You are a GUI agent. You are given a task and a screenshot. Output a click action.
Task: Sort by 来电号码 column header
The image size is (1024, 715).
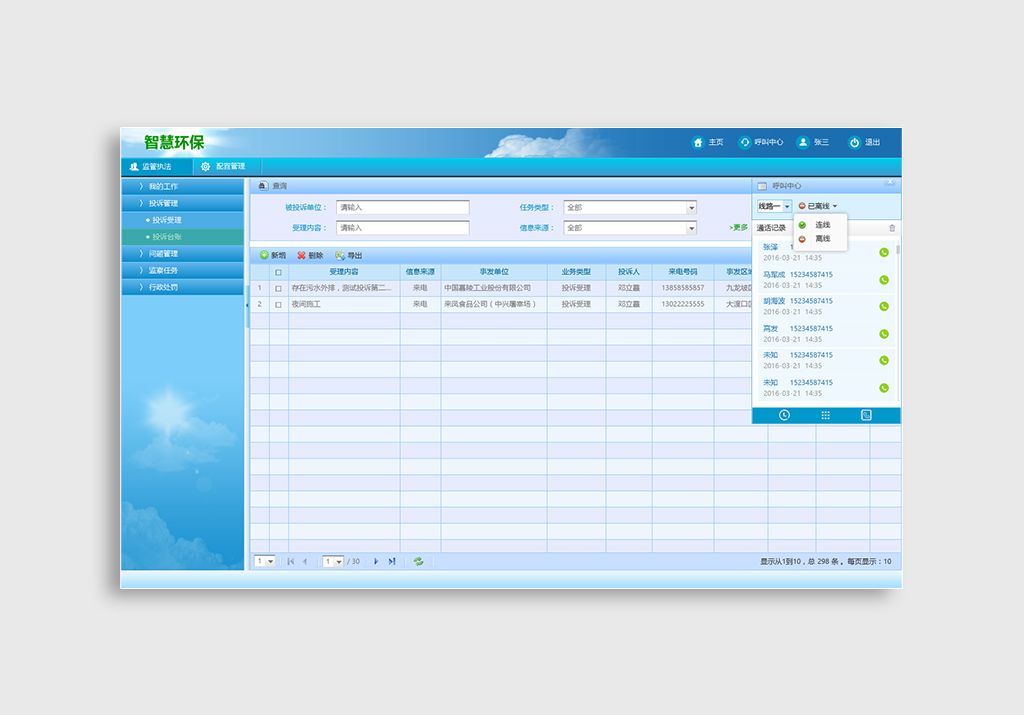tap(682, 272)
